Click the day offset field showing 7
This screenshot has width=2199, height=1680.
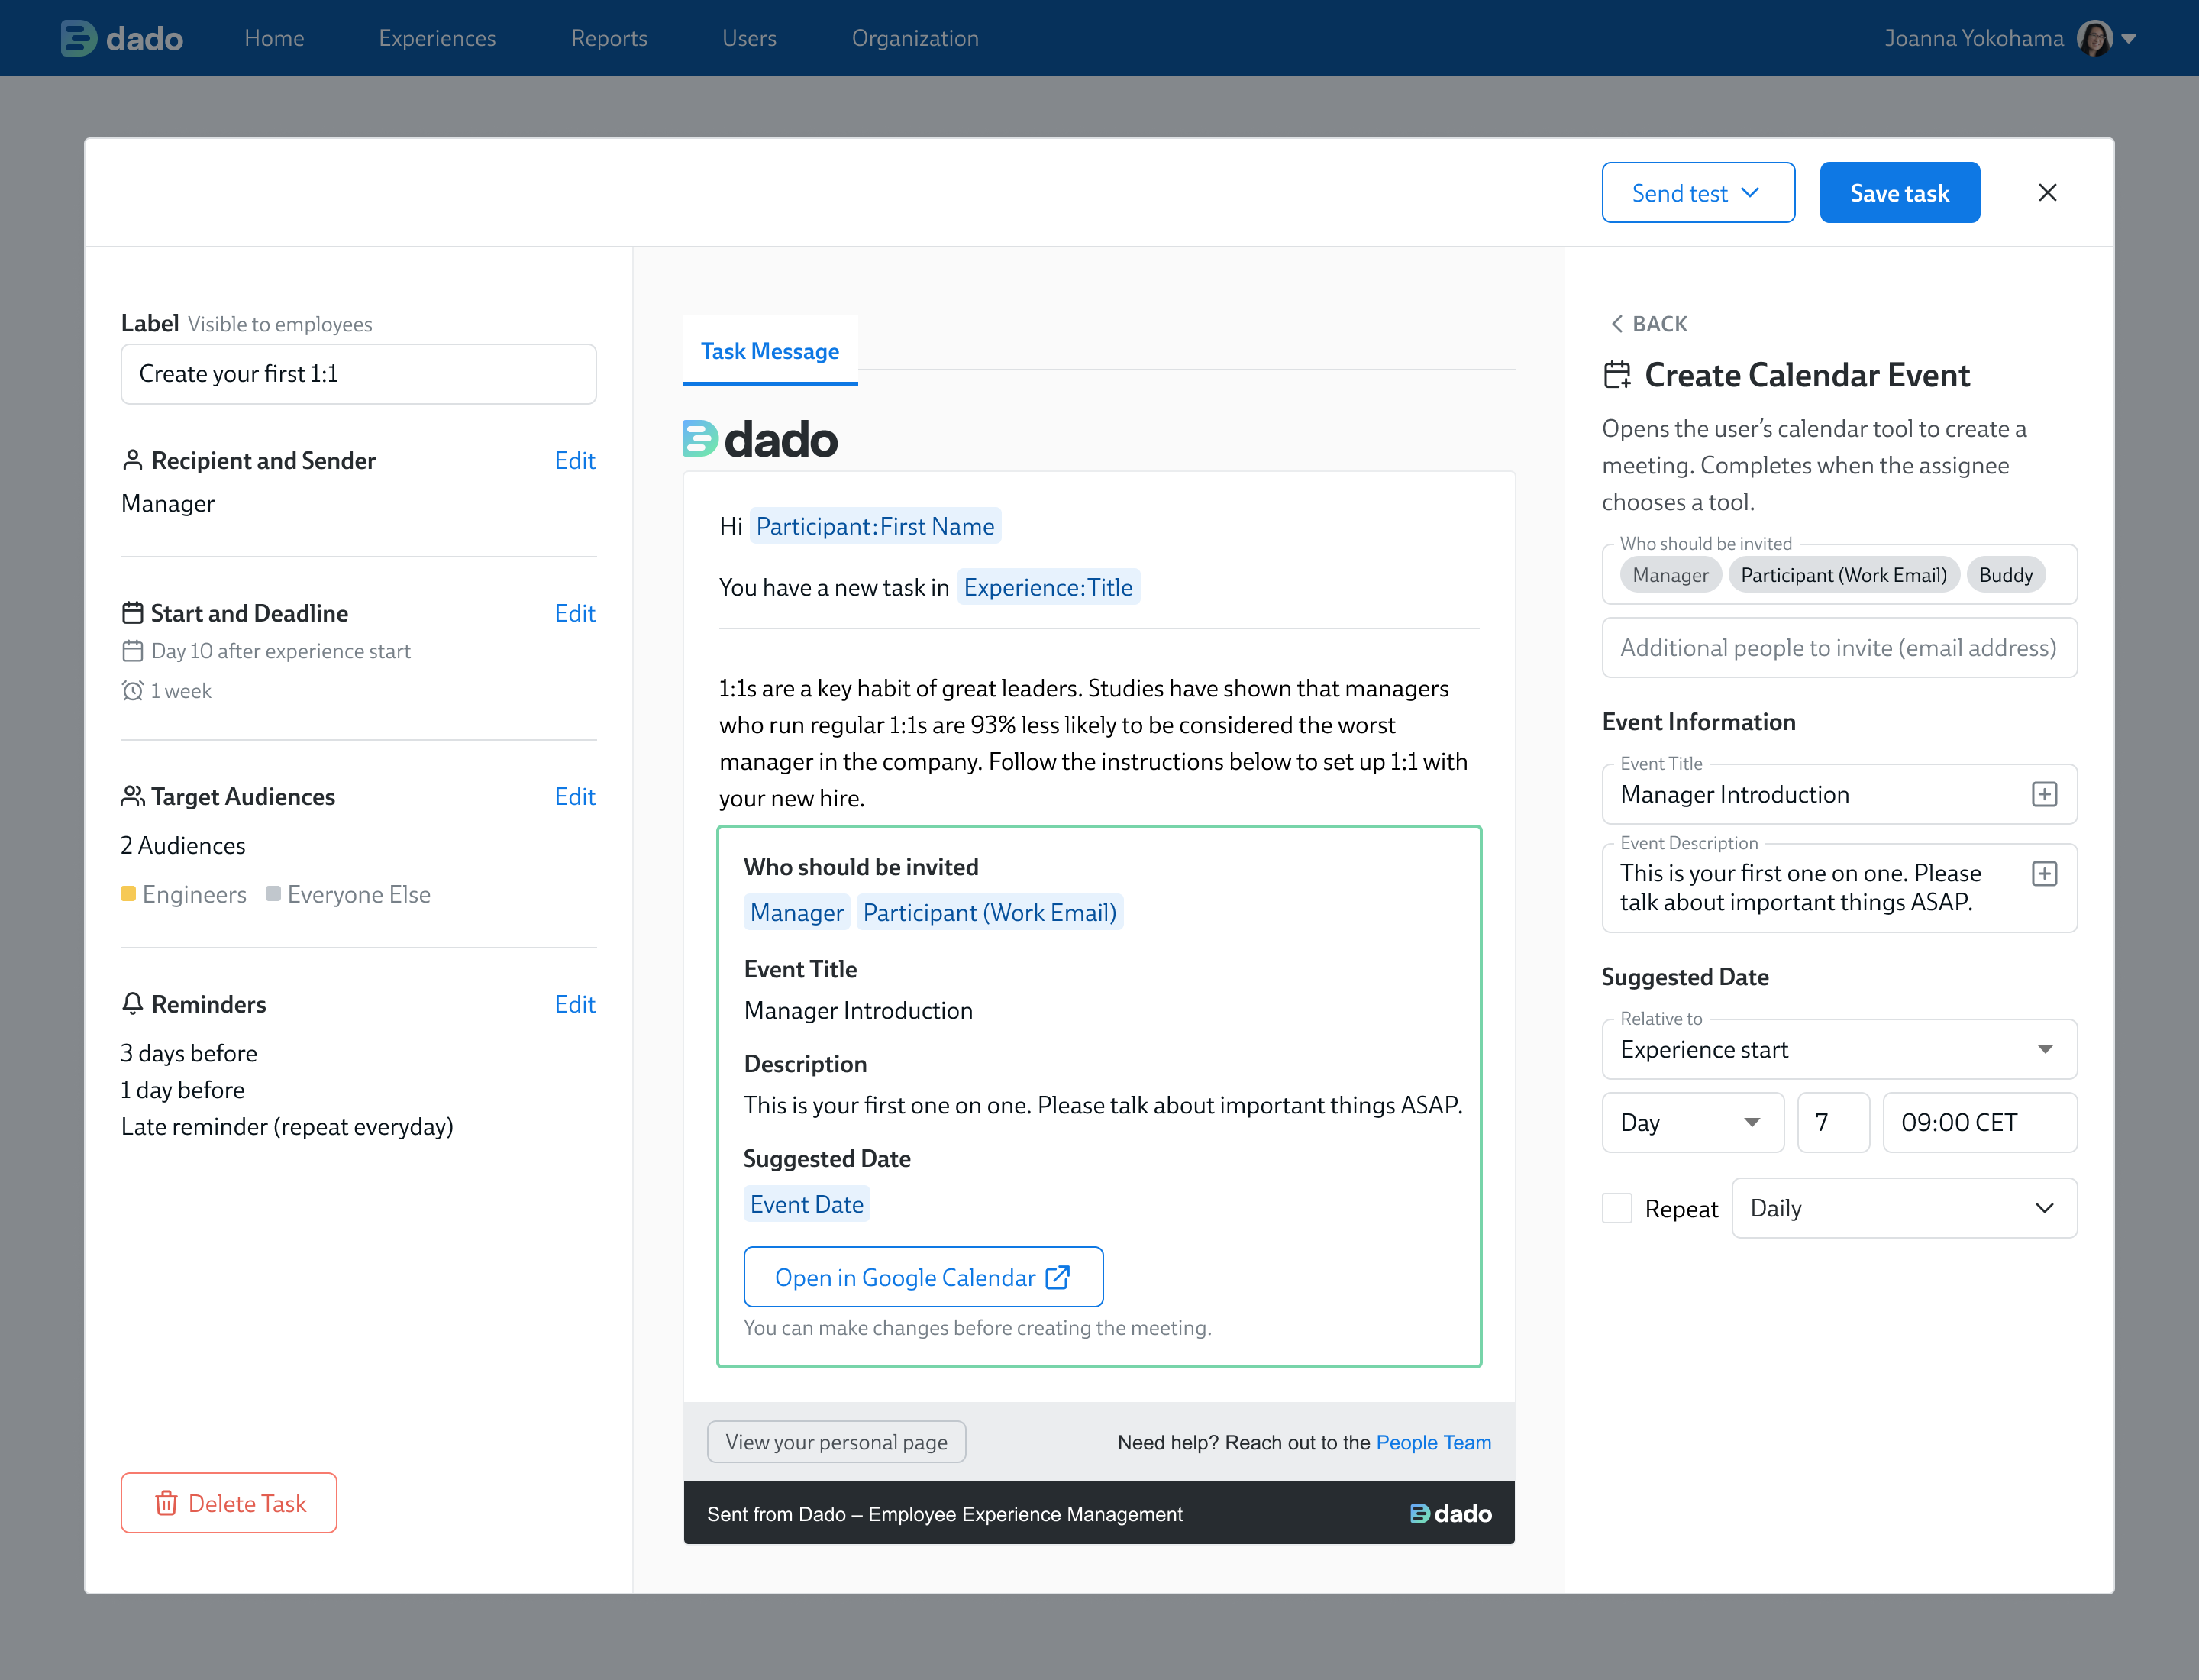(1833, 1122)
